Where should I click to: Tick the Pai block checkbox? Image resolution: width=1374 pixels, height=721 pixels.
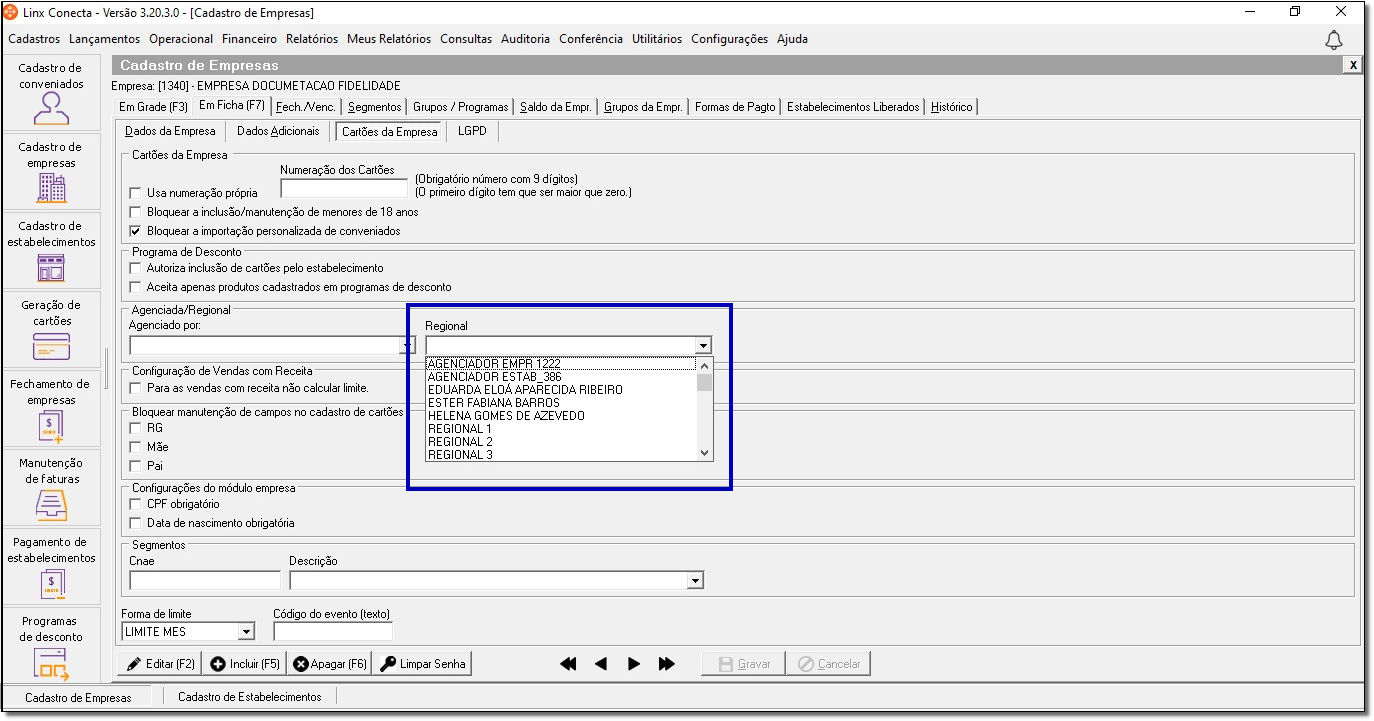coord(136,466)
